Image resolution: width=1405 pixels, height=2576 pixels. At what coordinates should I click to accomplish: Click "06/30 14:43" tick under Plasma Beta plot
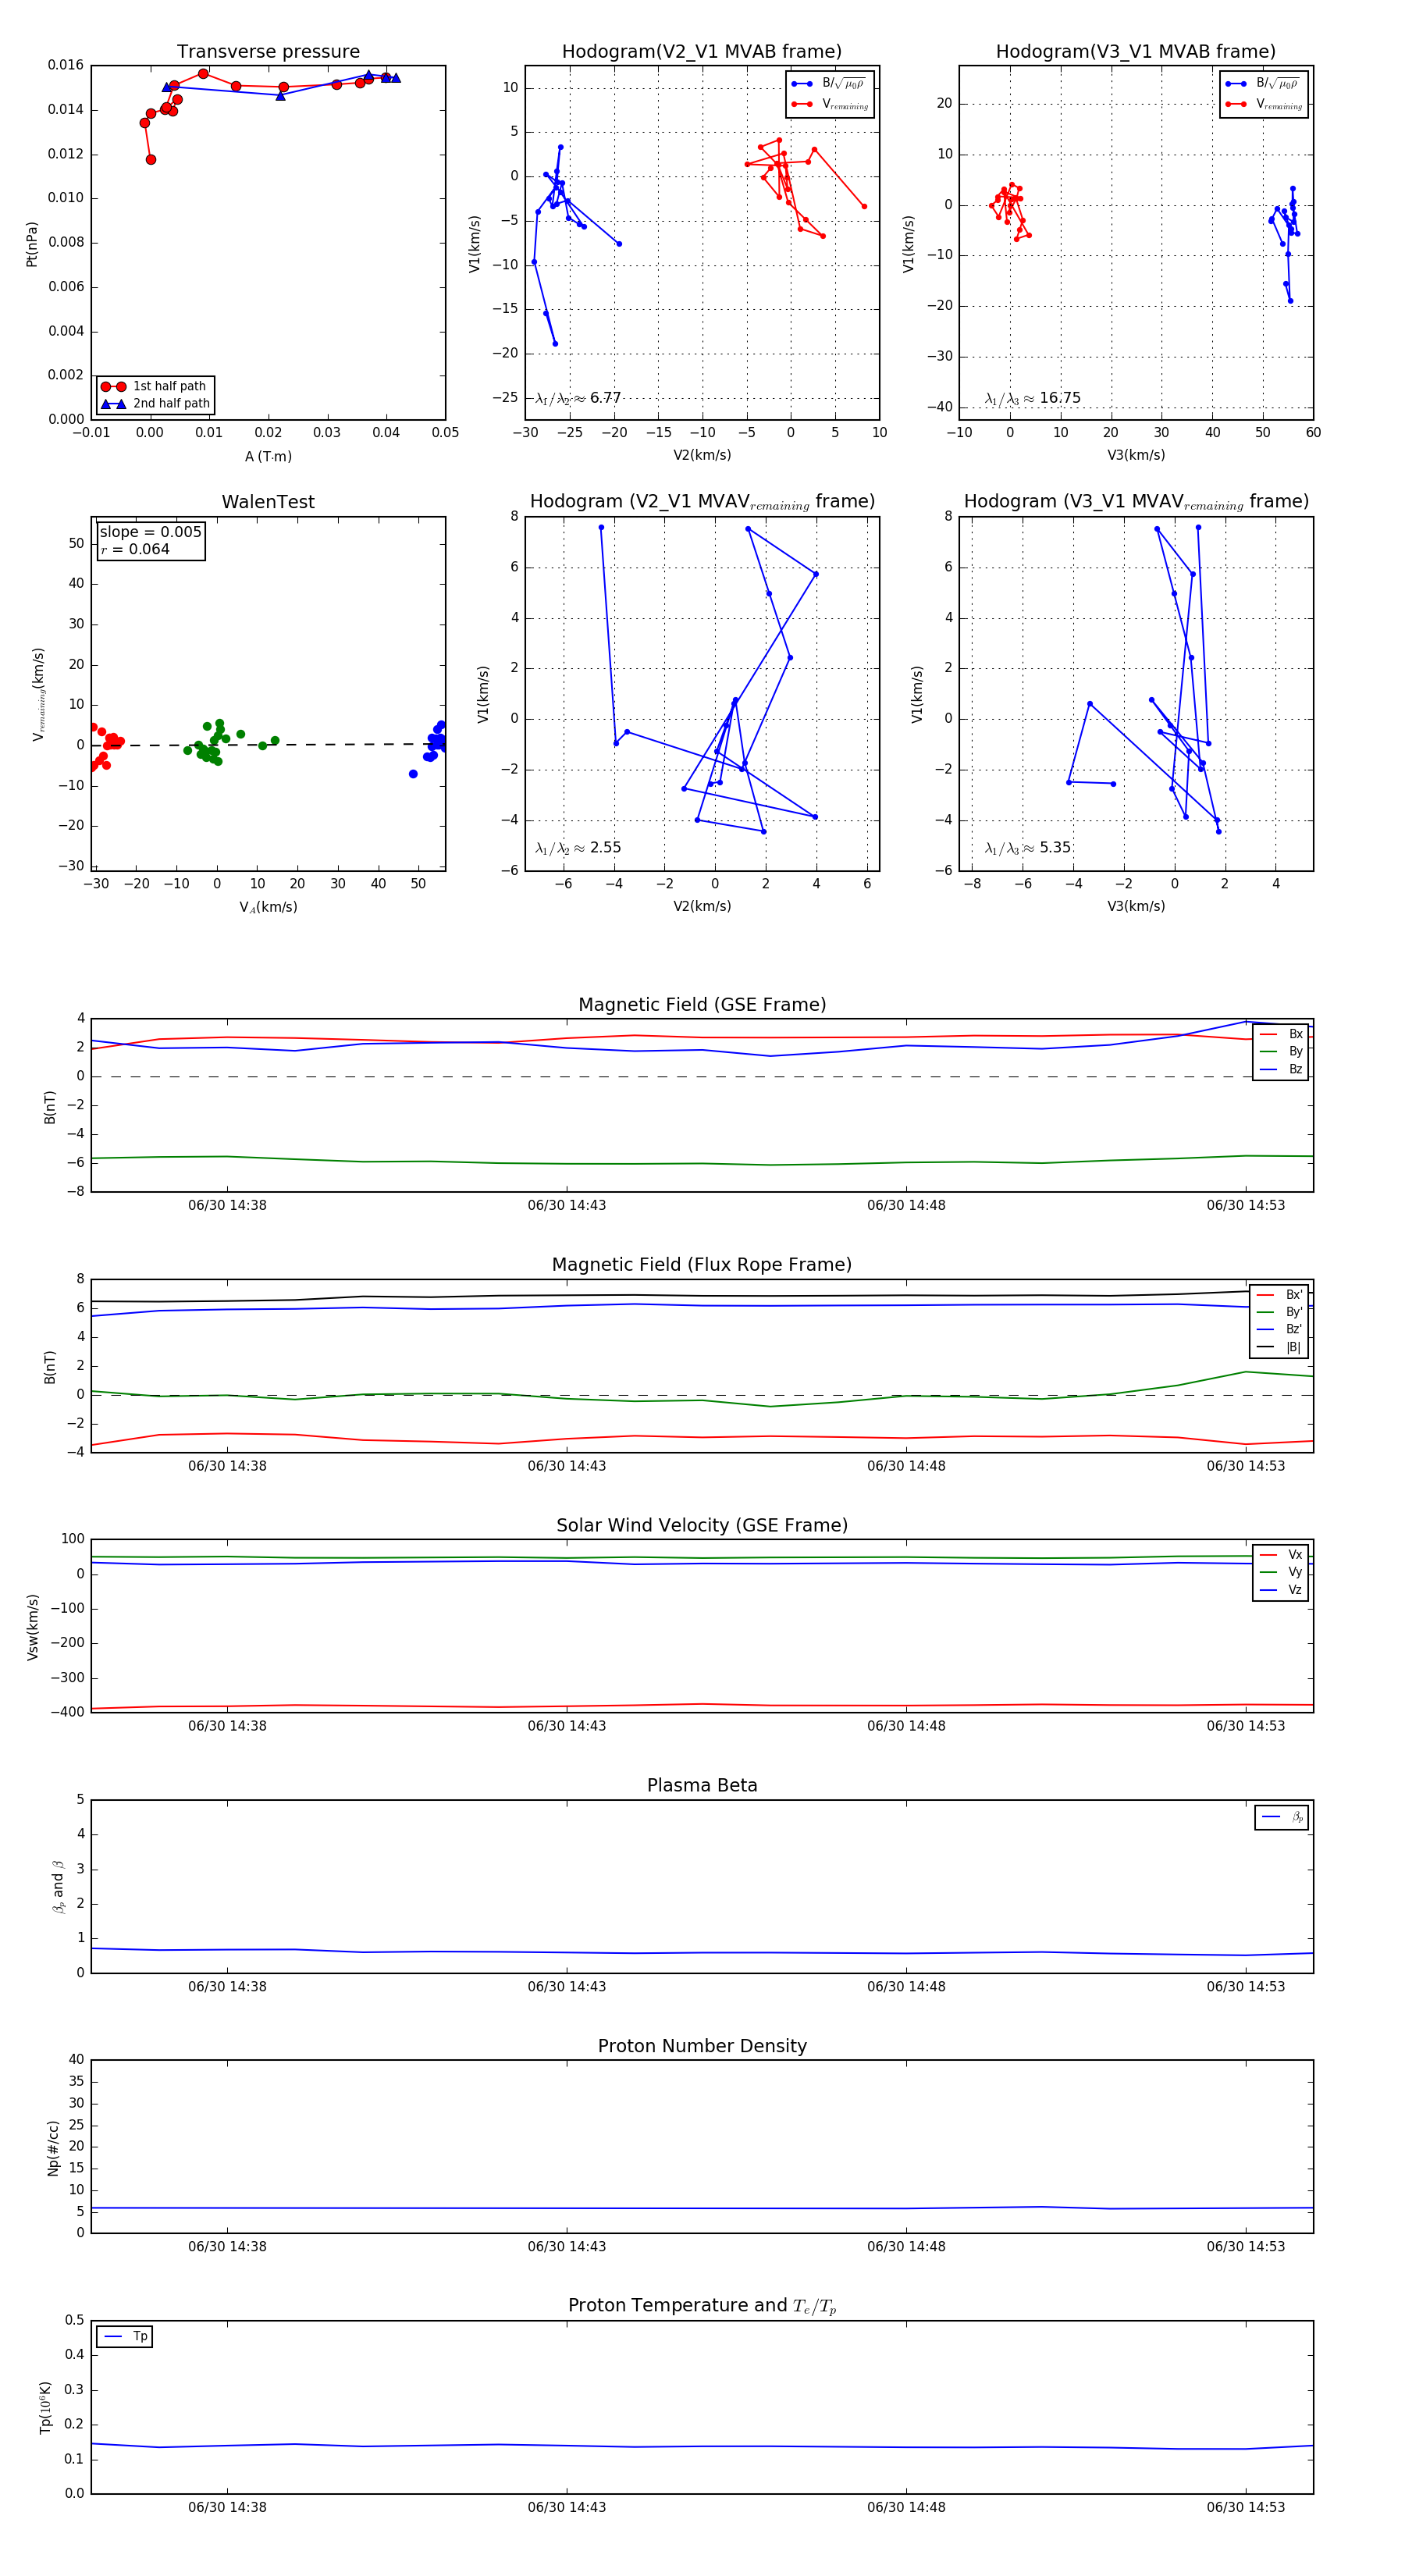(x=567, y=1986)
